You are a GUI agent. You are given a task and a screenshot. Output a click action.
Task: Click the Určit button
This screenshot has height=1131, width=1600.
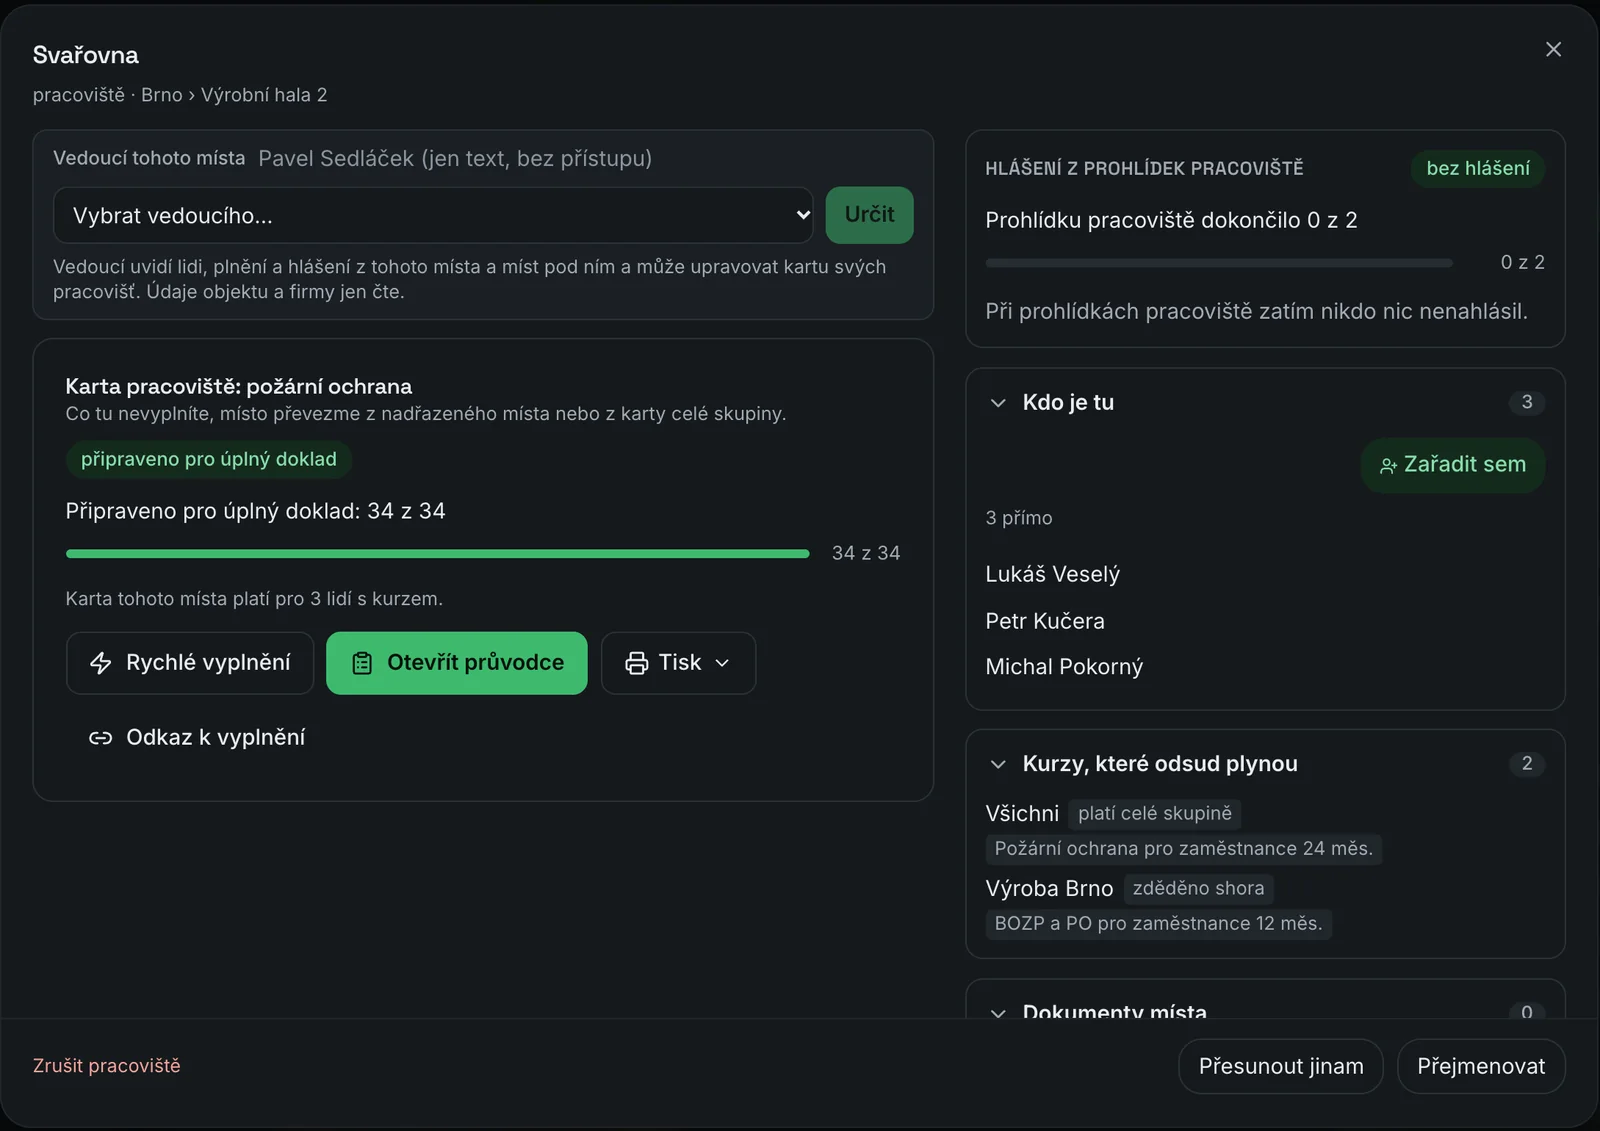pos(869,215)
